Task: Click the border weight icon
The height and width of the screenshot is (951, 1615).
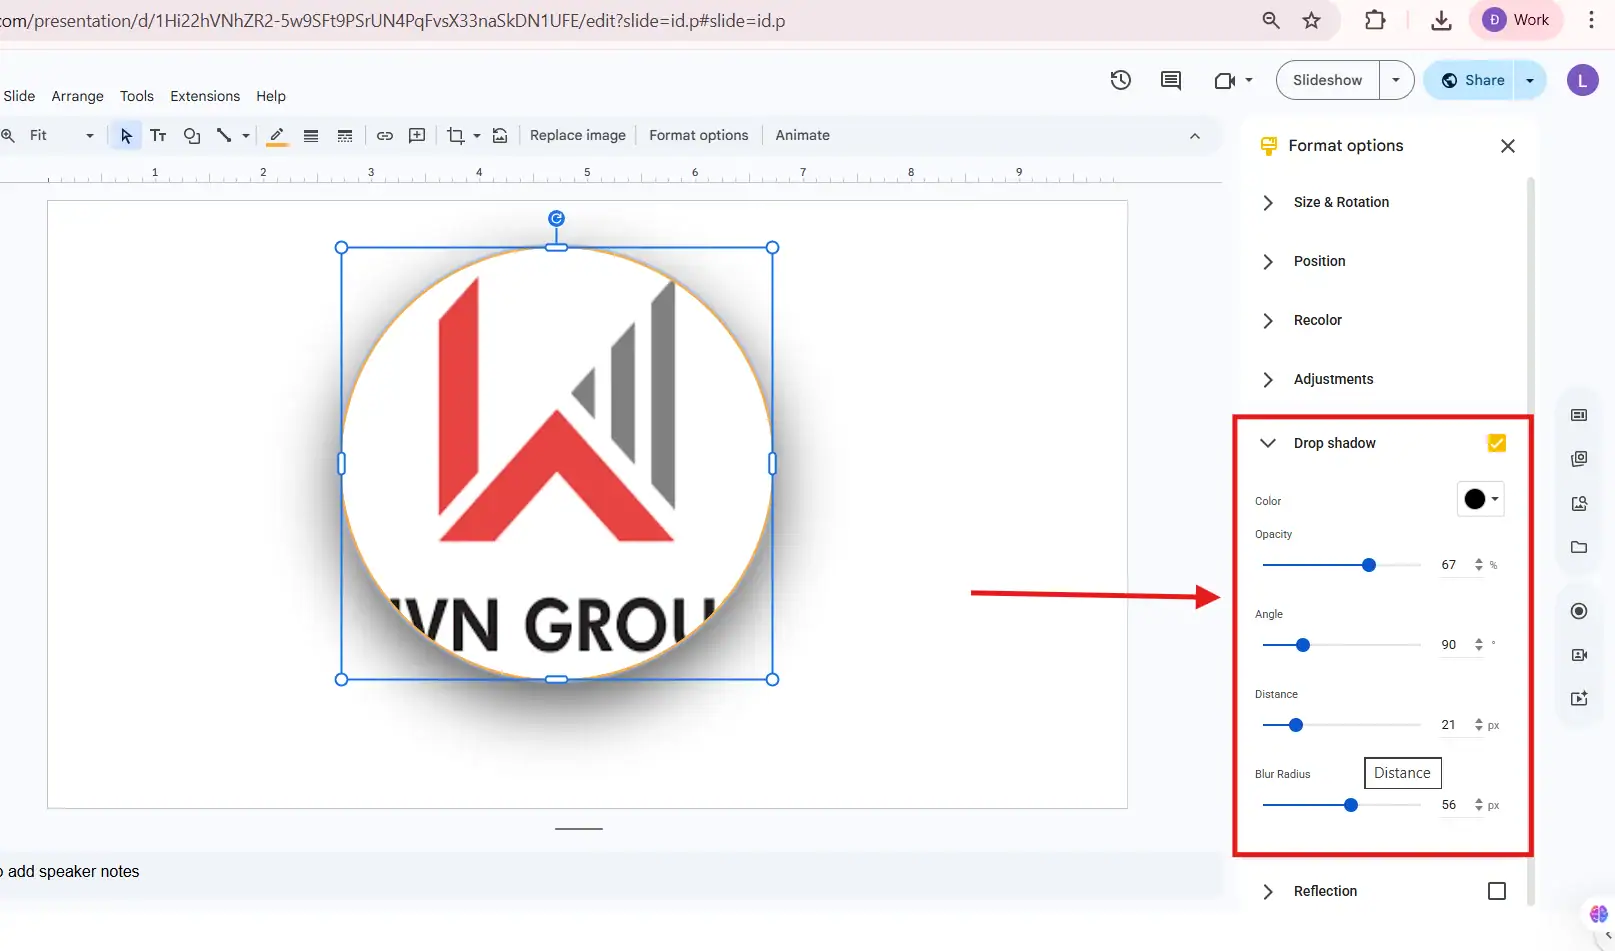Action: [x=311, y=136]
